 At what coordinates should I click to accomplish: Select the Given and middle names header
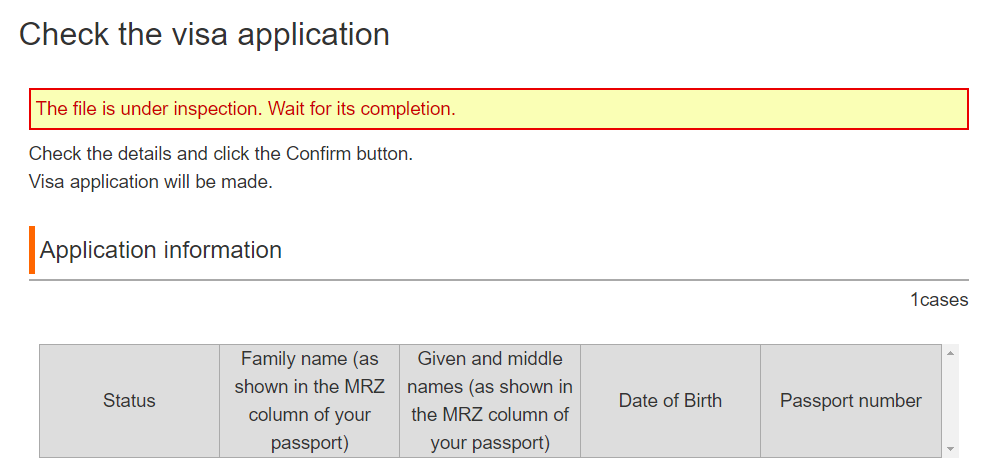(490, 386)
